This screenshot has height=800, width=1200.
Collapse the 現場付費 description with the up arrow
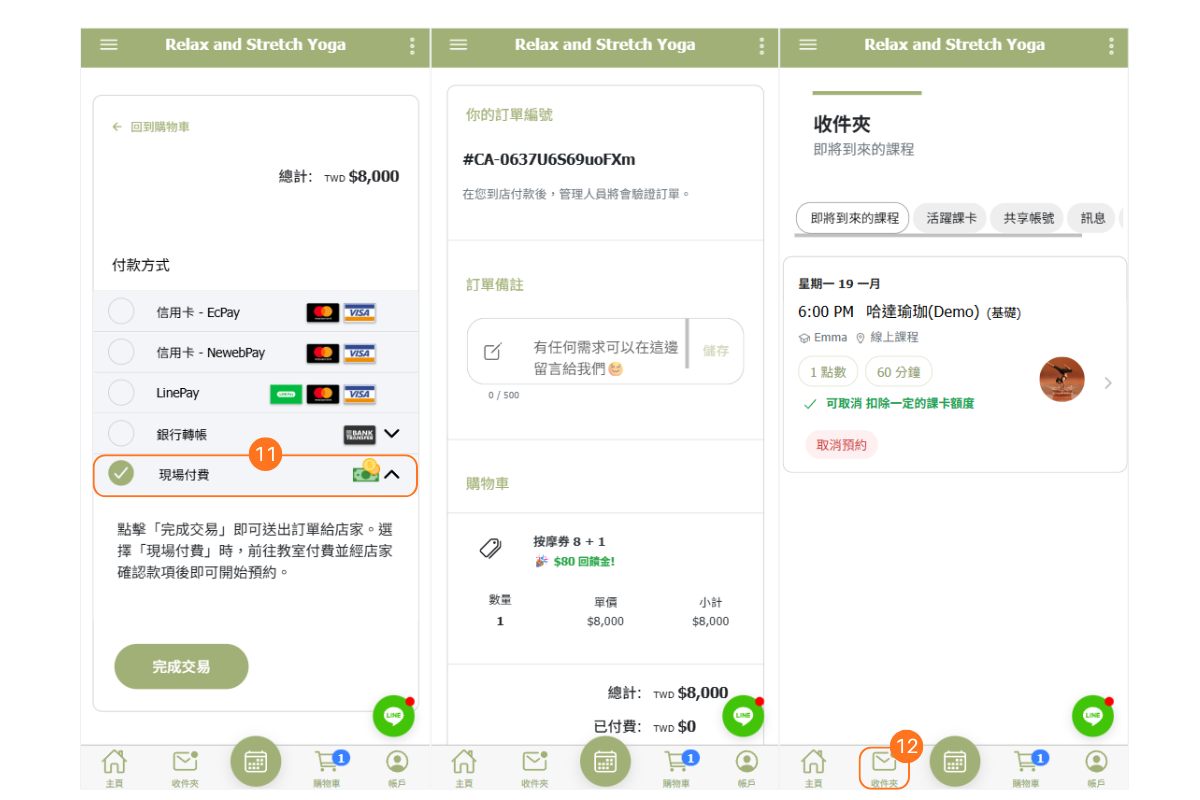[392, 475]
